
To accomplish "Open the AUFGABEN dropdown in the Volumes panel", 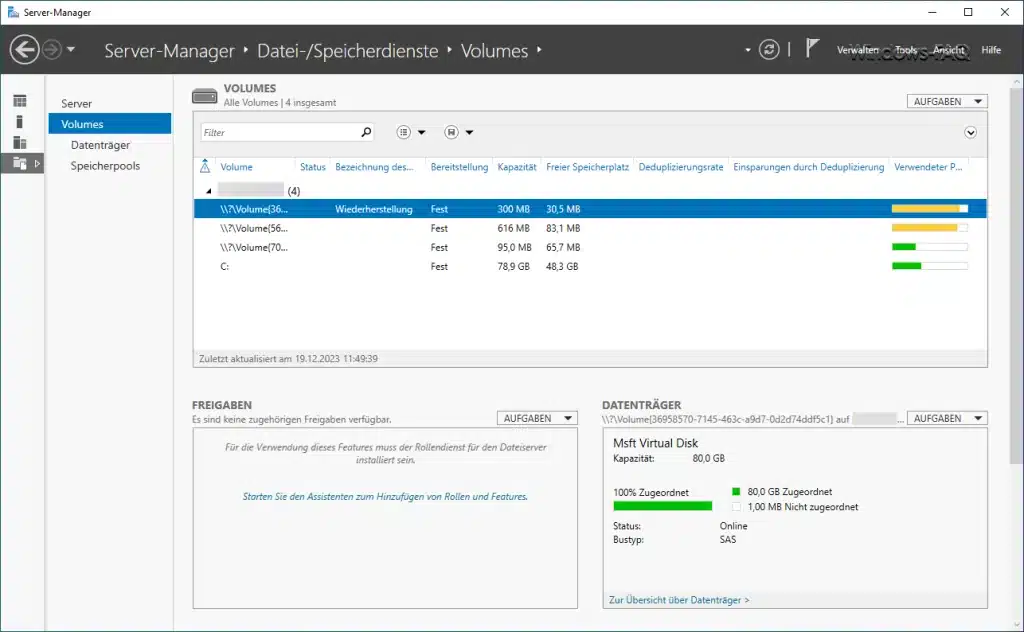I will [x=945, y=100].
